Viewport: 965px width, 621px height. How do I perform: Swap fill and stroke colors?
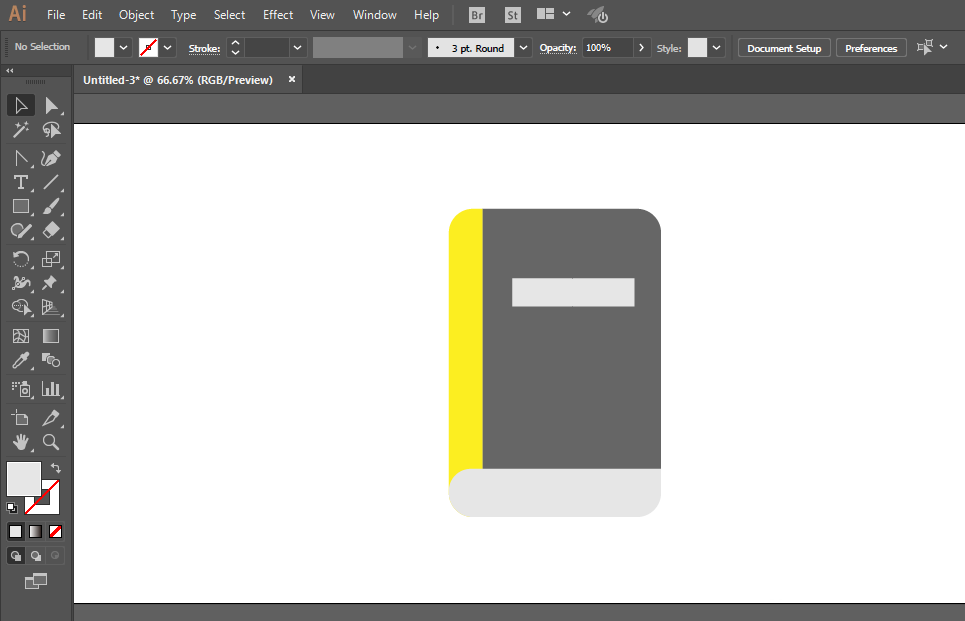tap(55, 468)
